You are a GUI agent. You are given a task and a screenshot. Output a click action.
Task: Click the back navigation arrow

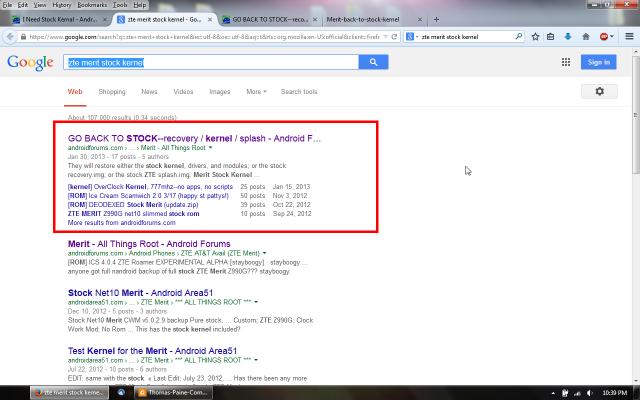pyautogui.click(x=10, y=37)
